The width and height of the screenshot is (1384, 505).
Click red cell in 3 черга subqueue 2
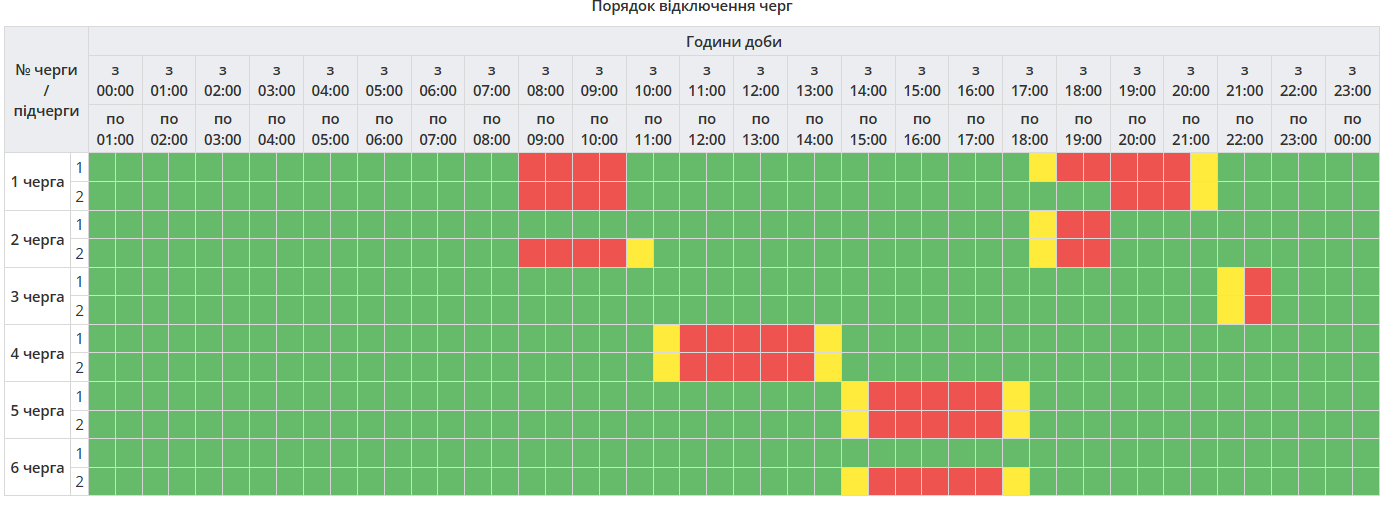(x=1257, y=310)
